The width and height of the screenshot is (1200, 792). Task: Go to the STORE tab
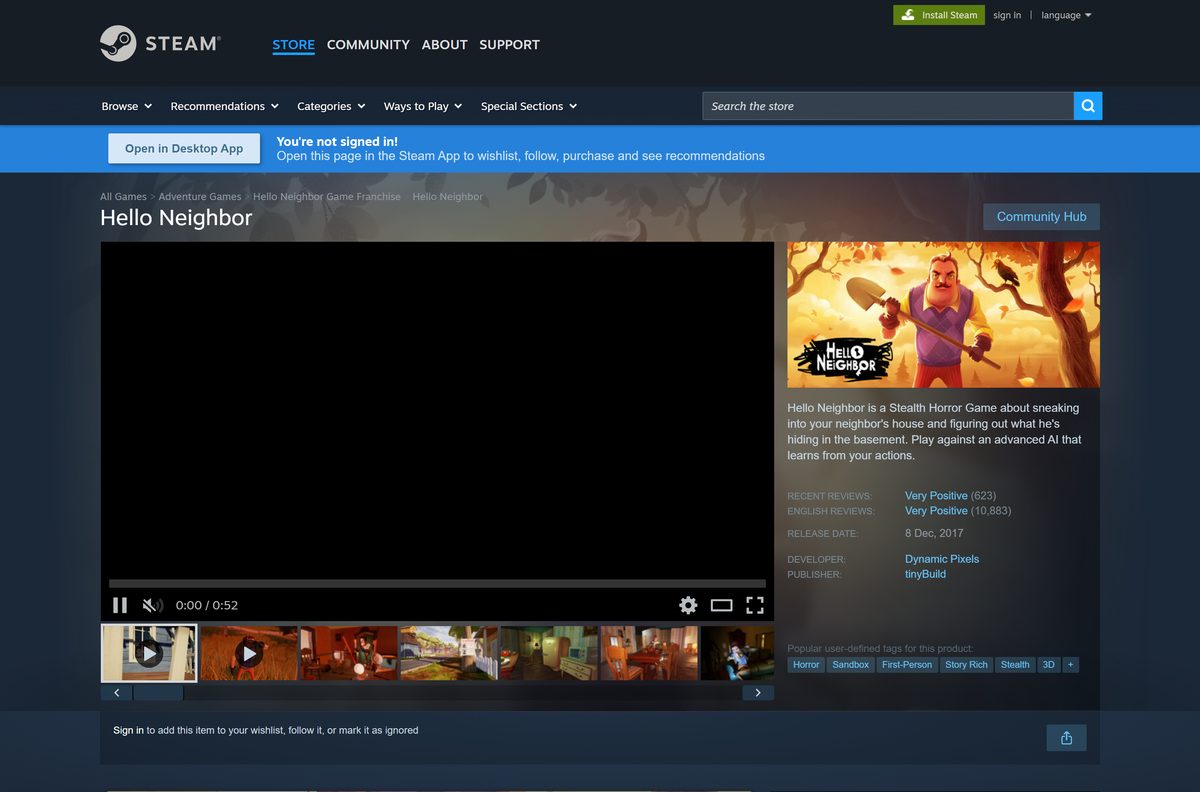click(x=293, y=45)
